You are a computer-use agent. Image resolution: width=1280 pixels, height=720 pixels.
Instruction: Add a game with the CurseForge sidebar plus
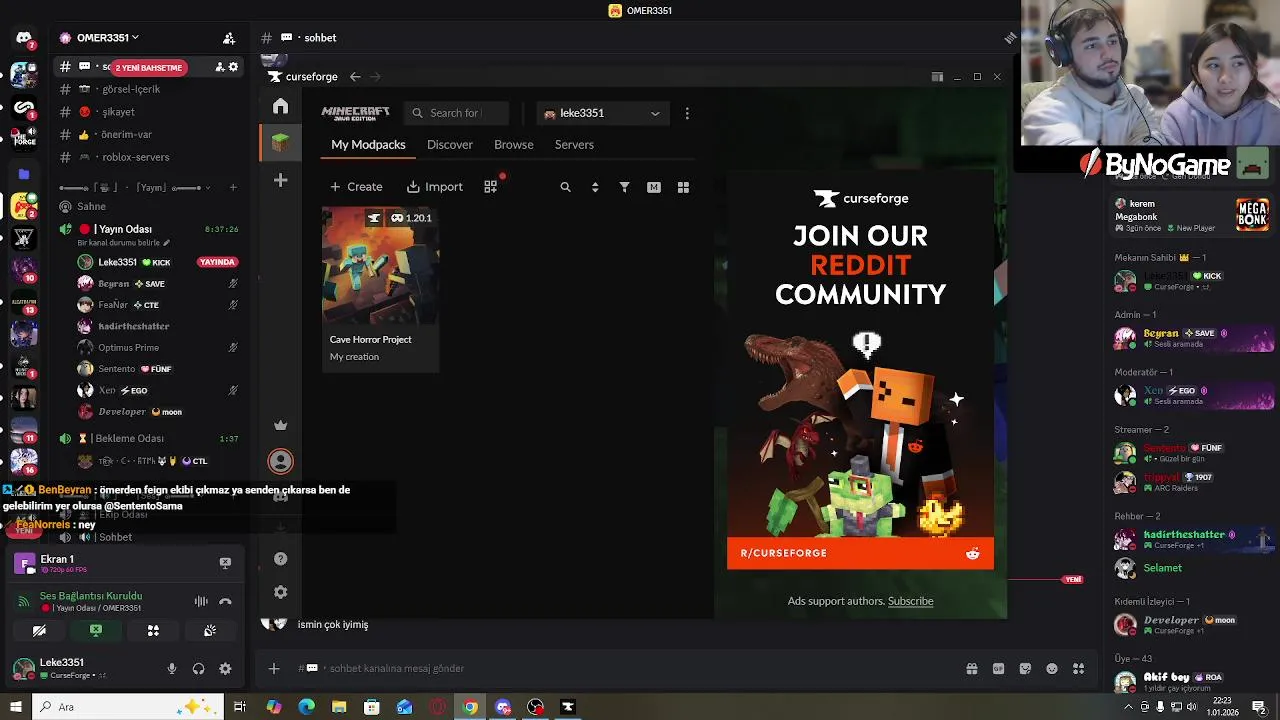281,180
